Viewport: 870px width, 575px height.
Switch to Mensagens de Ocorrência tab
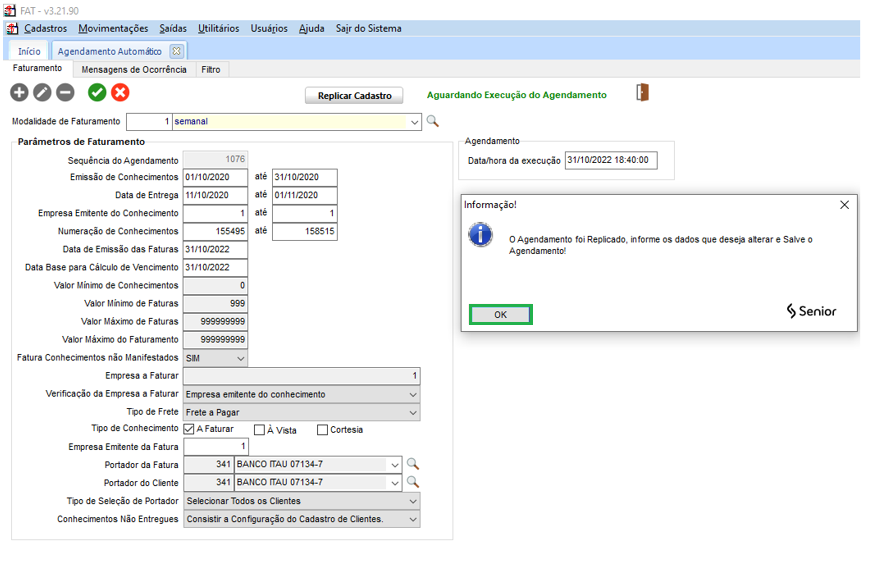tap(134, 69)
